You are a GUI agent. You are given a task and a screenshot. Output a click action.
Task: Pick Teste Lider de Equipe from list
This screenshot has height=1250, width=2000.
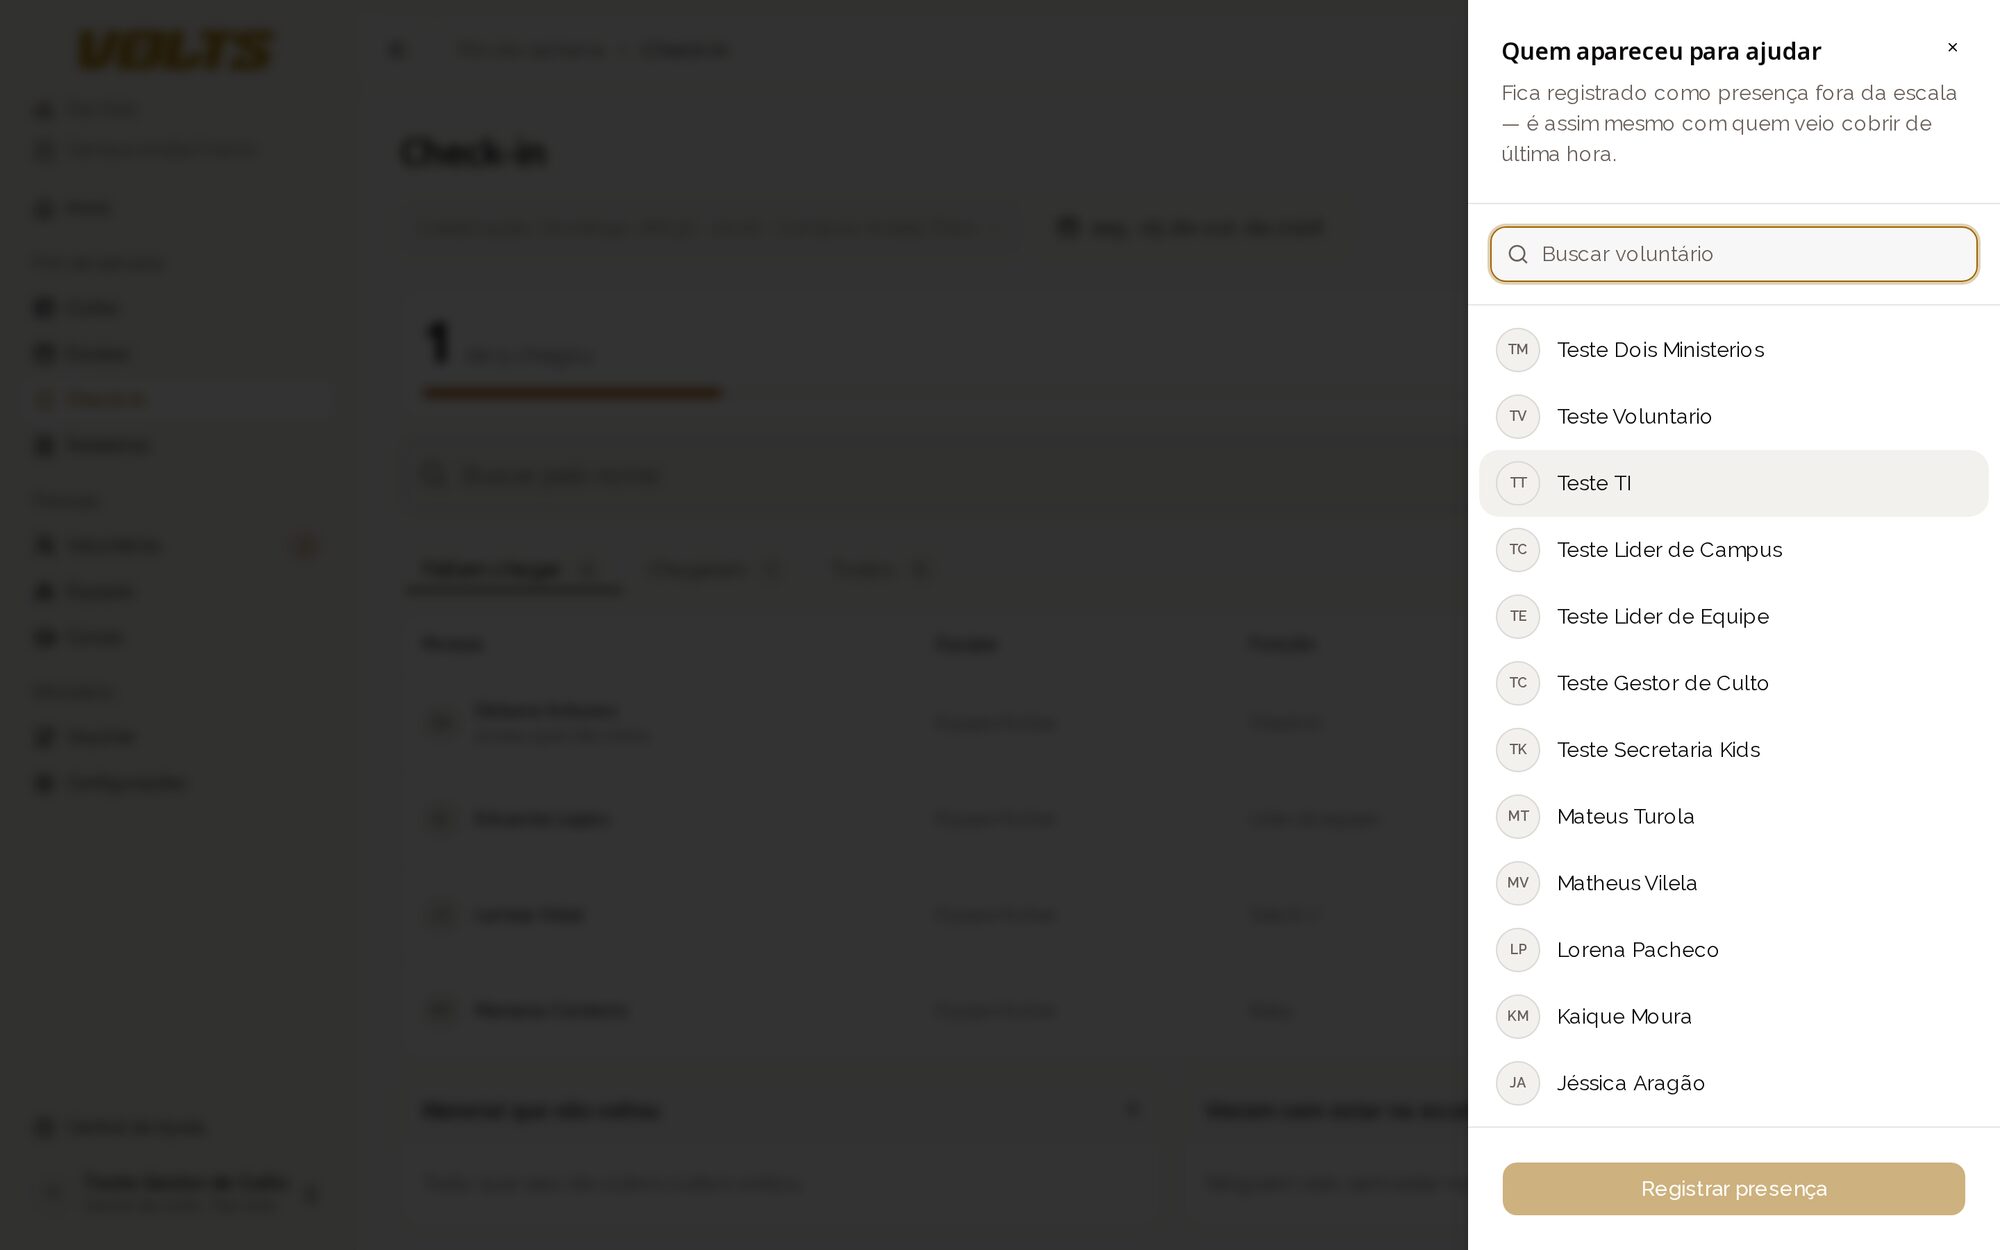coord(1733,616)
